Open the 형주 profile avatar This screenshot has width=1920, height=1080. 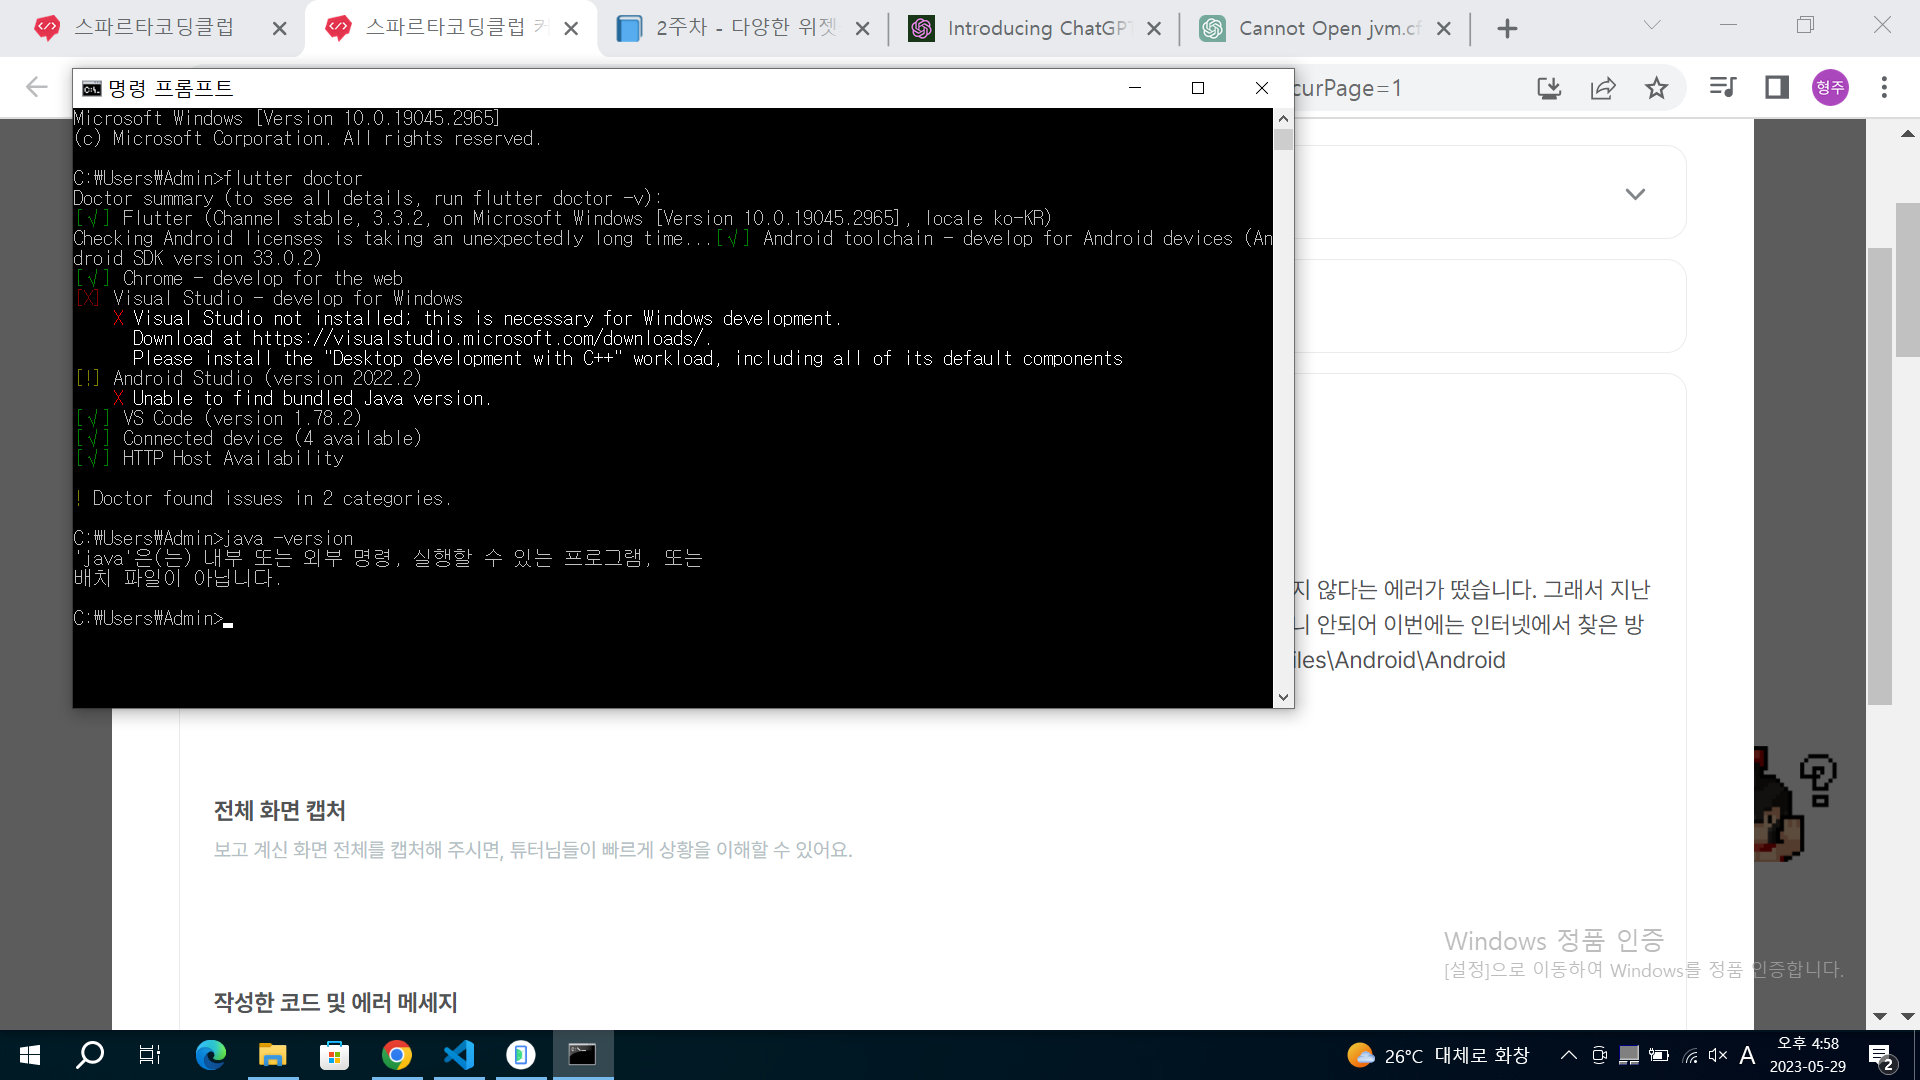click(1830, 88)
